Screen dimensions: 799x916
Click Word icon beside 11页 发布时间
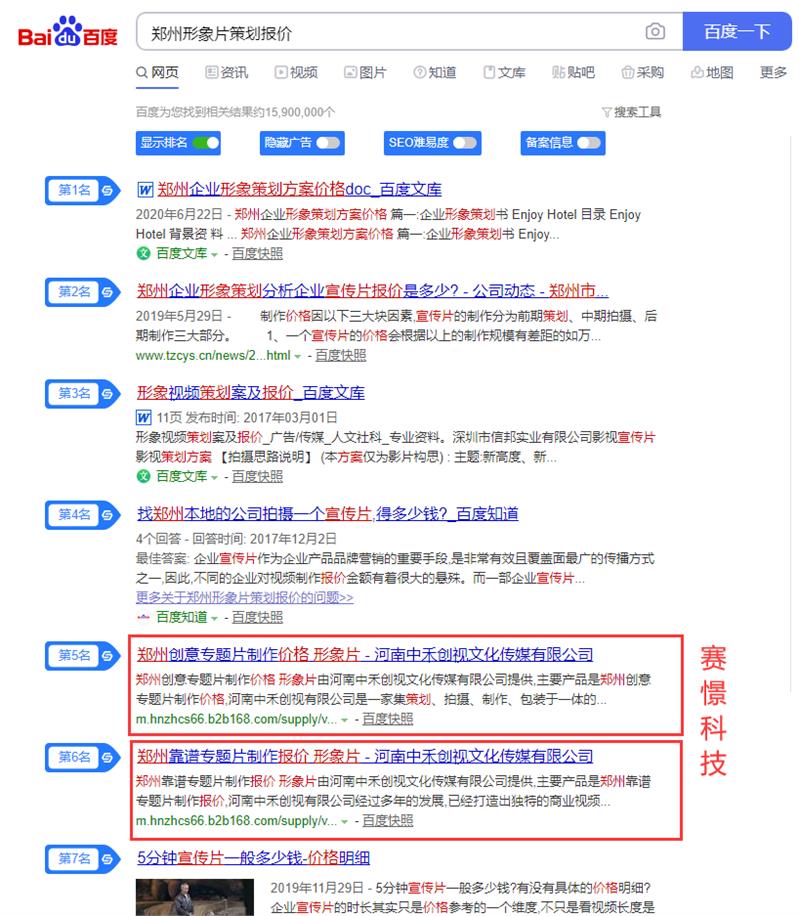144,418
